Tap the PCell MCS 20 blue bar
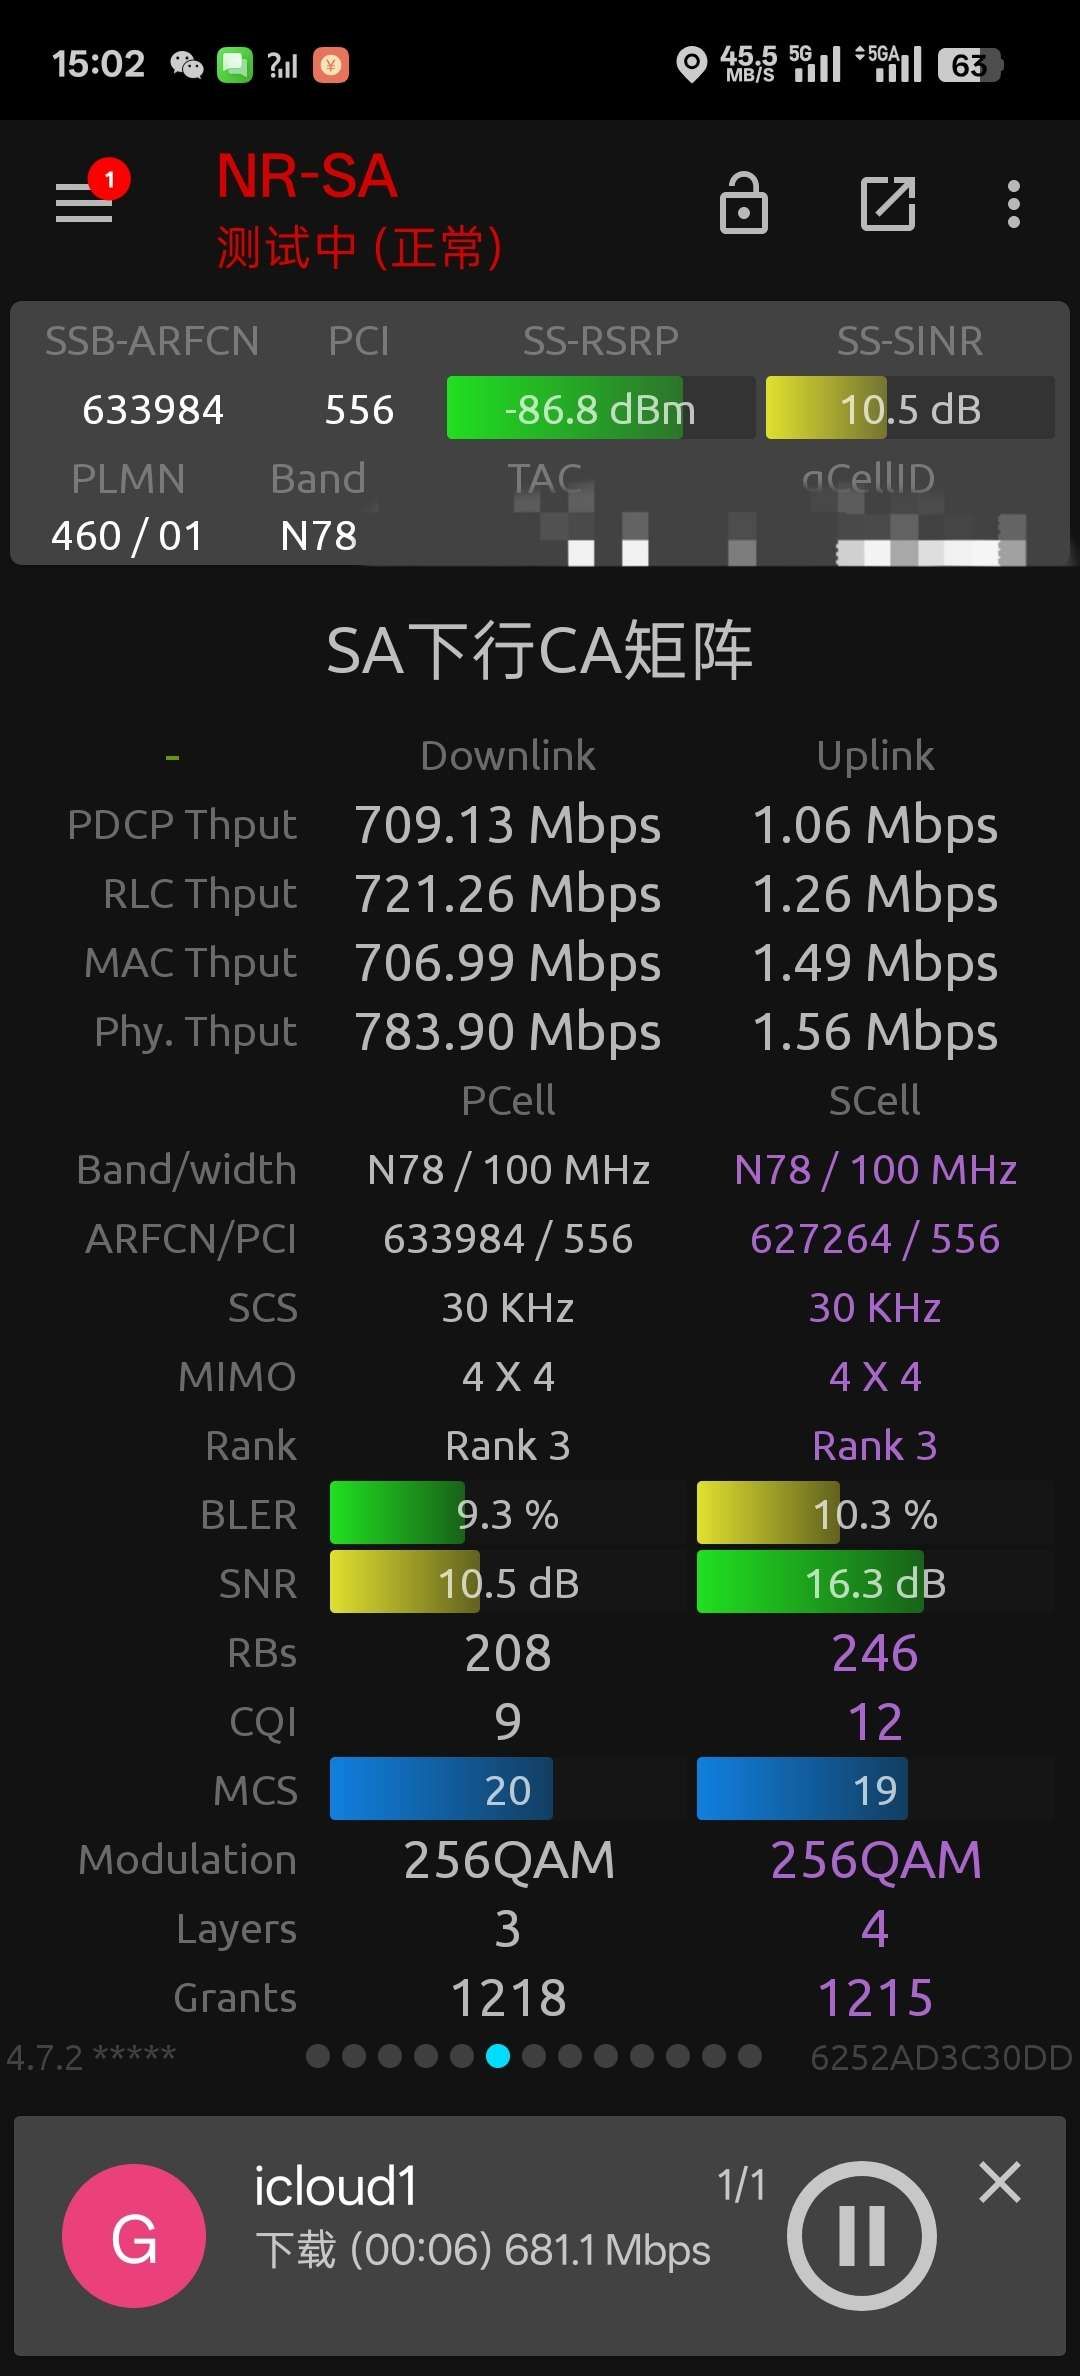The height and width of the screenshot is (2376, 1080). [x=508, y=1789]
